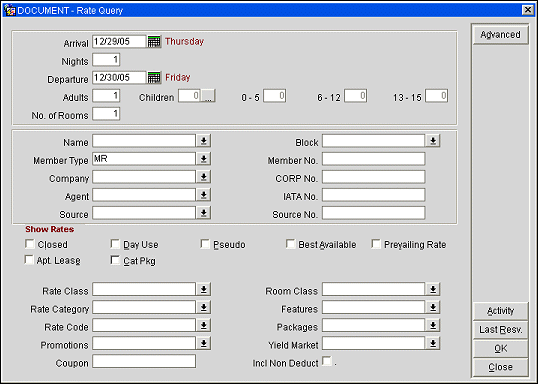Viewport: 538px width, 384px height.
Task: Click the Children ellipsis button
Action: point(208,96)
